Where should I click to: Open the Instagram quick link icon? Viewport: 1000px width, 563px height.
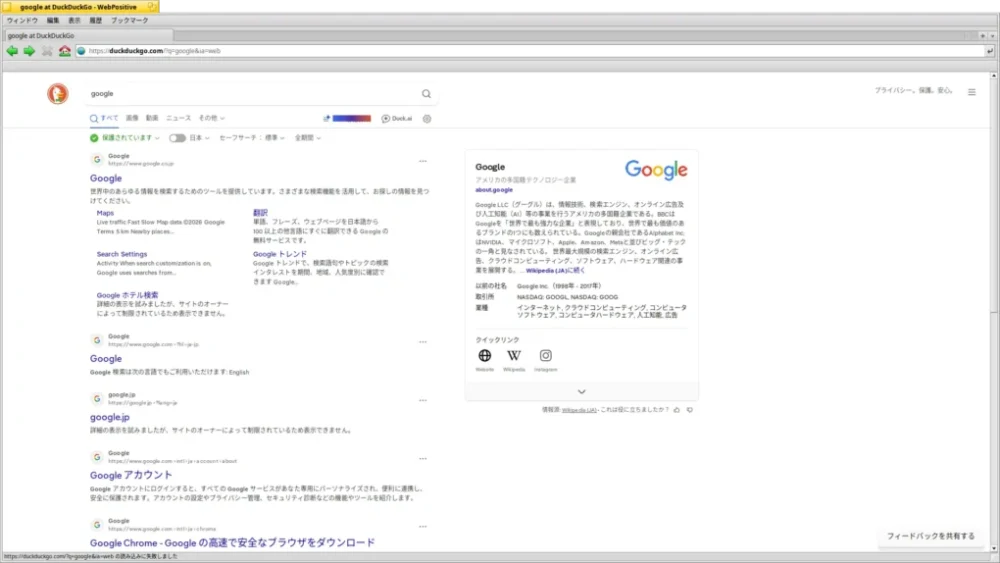(545, 355)
